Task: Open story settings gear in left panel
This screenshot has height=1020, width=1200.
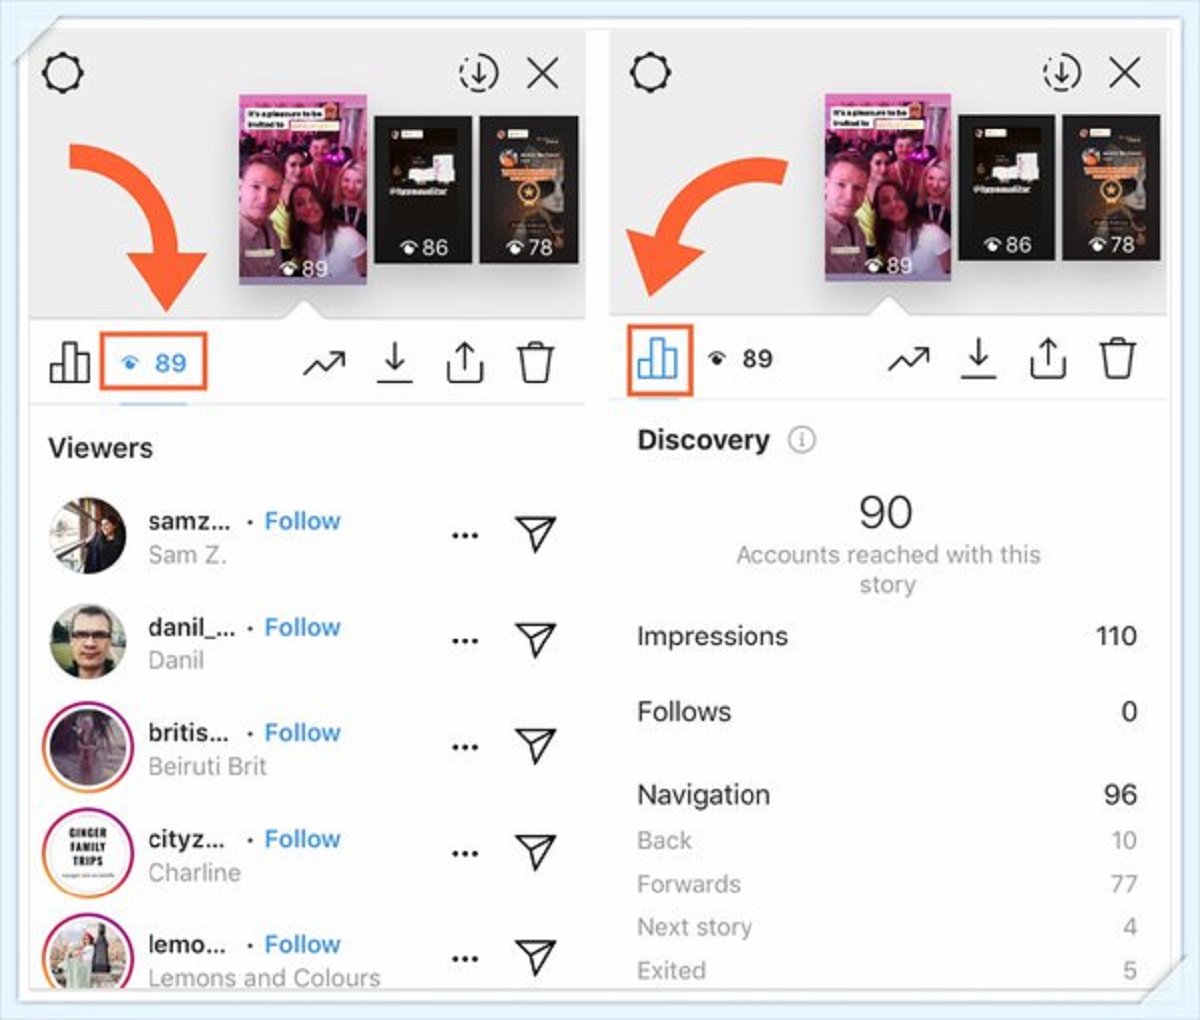Action: [x=63, y=73]
